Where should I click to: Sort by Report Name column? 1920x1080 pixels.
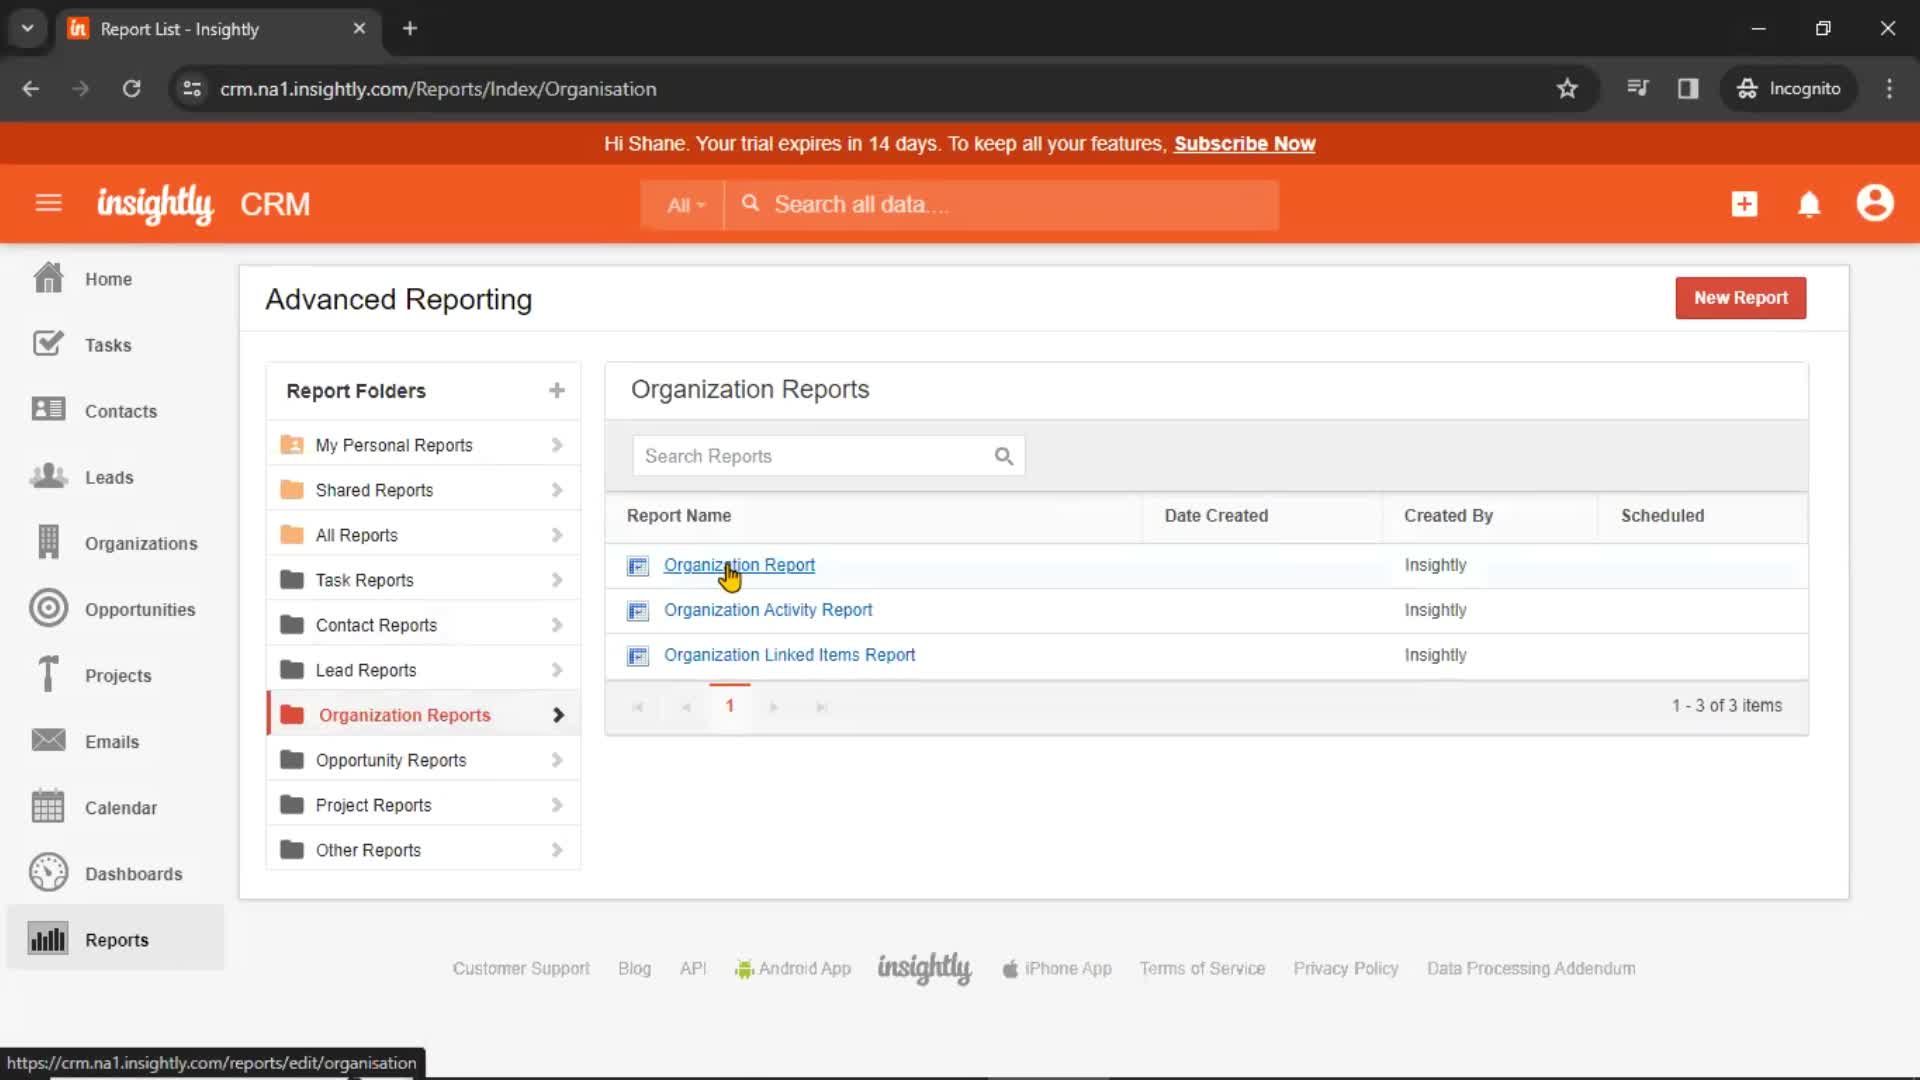click(x=679, y=516)
